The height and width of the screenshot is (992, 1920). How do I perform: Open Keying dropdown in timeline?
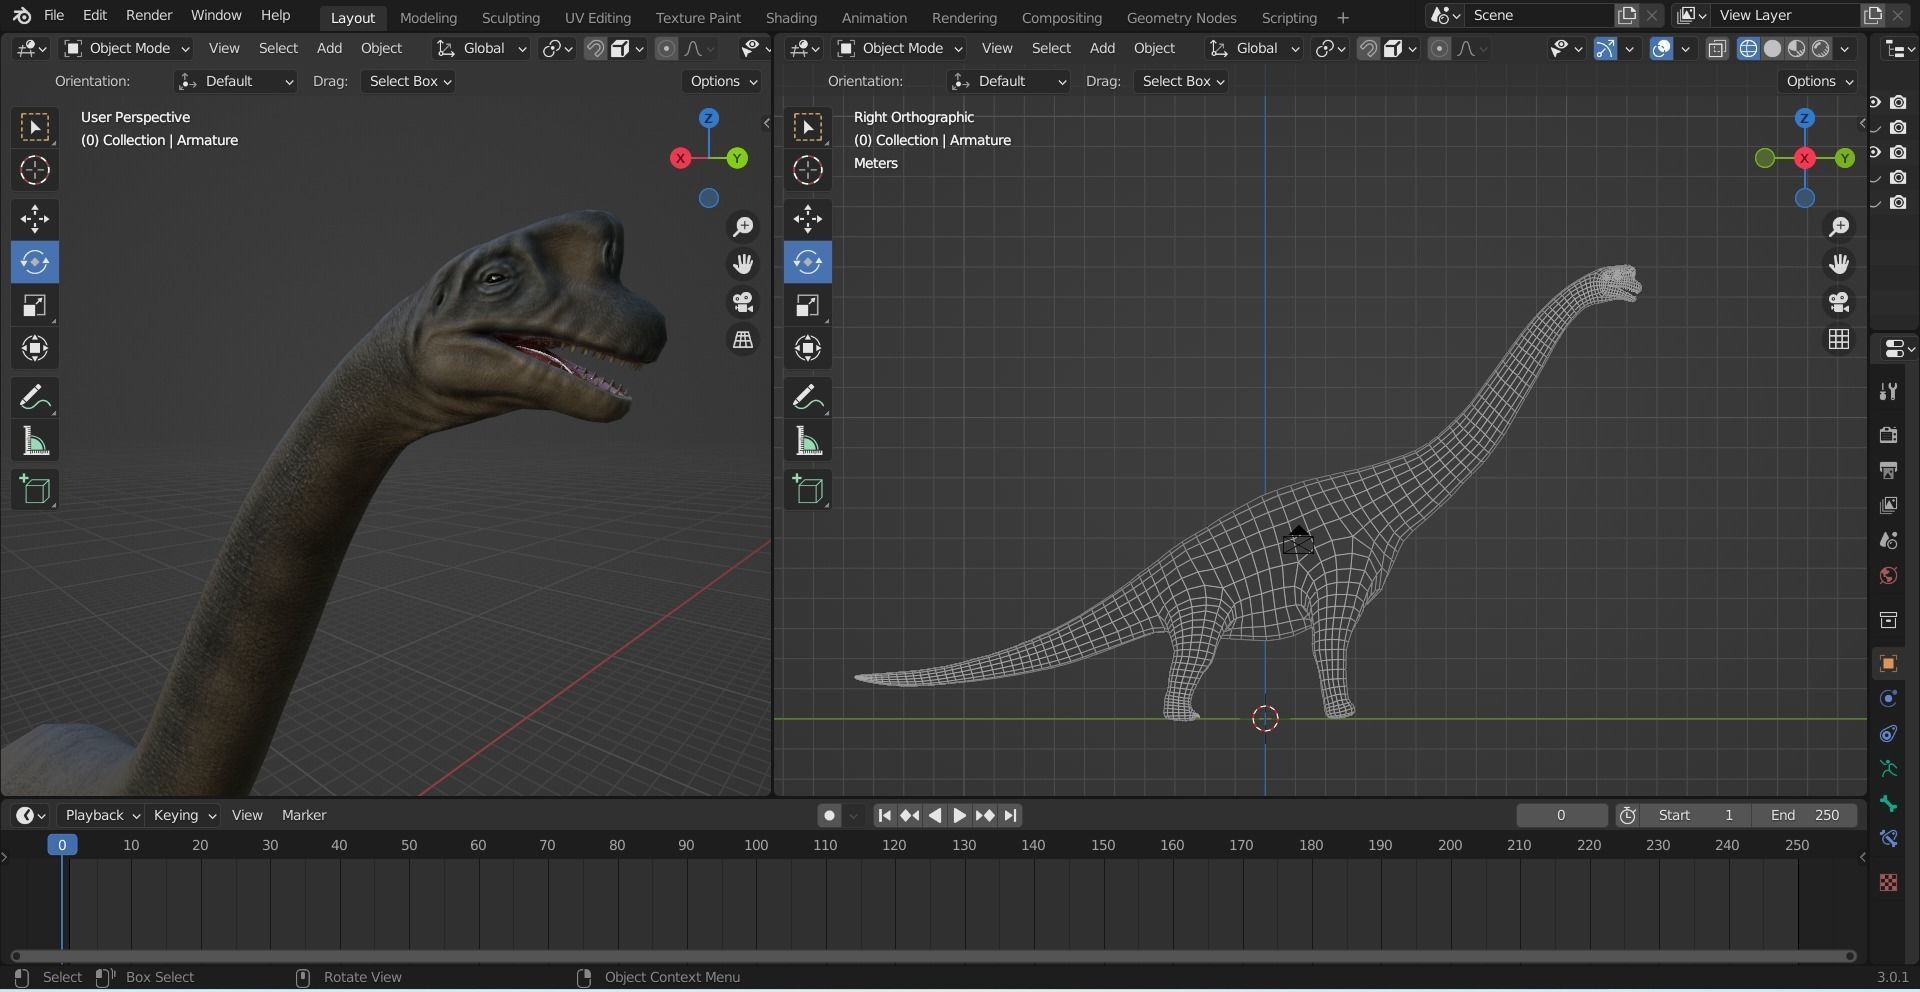pyautogui.click(x=184, y=816)
